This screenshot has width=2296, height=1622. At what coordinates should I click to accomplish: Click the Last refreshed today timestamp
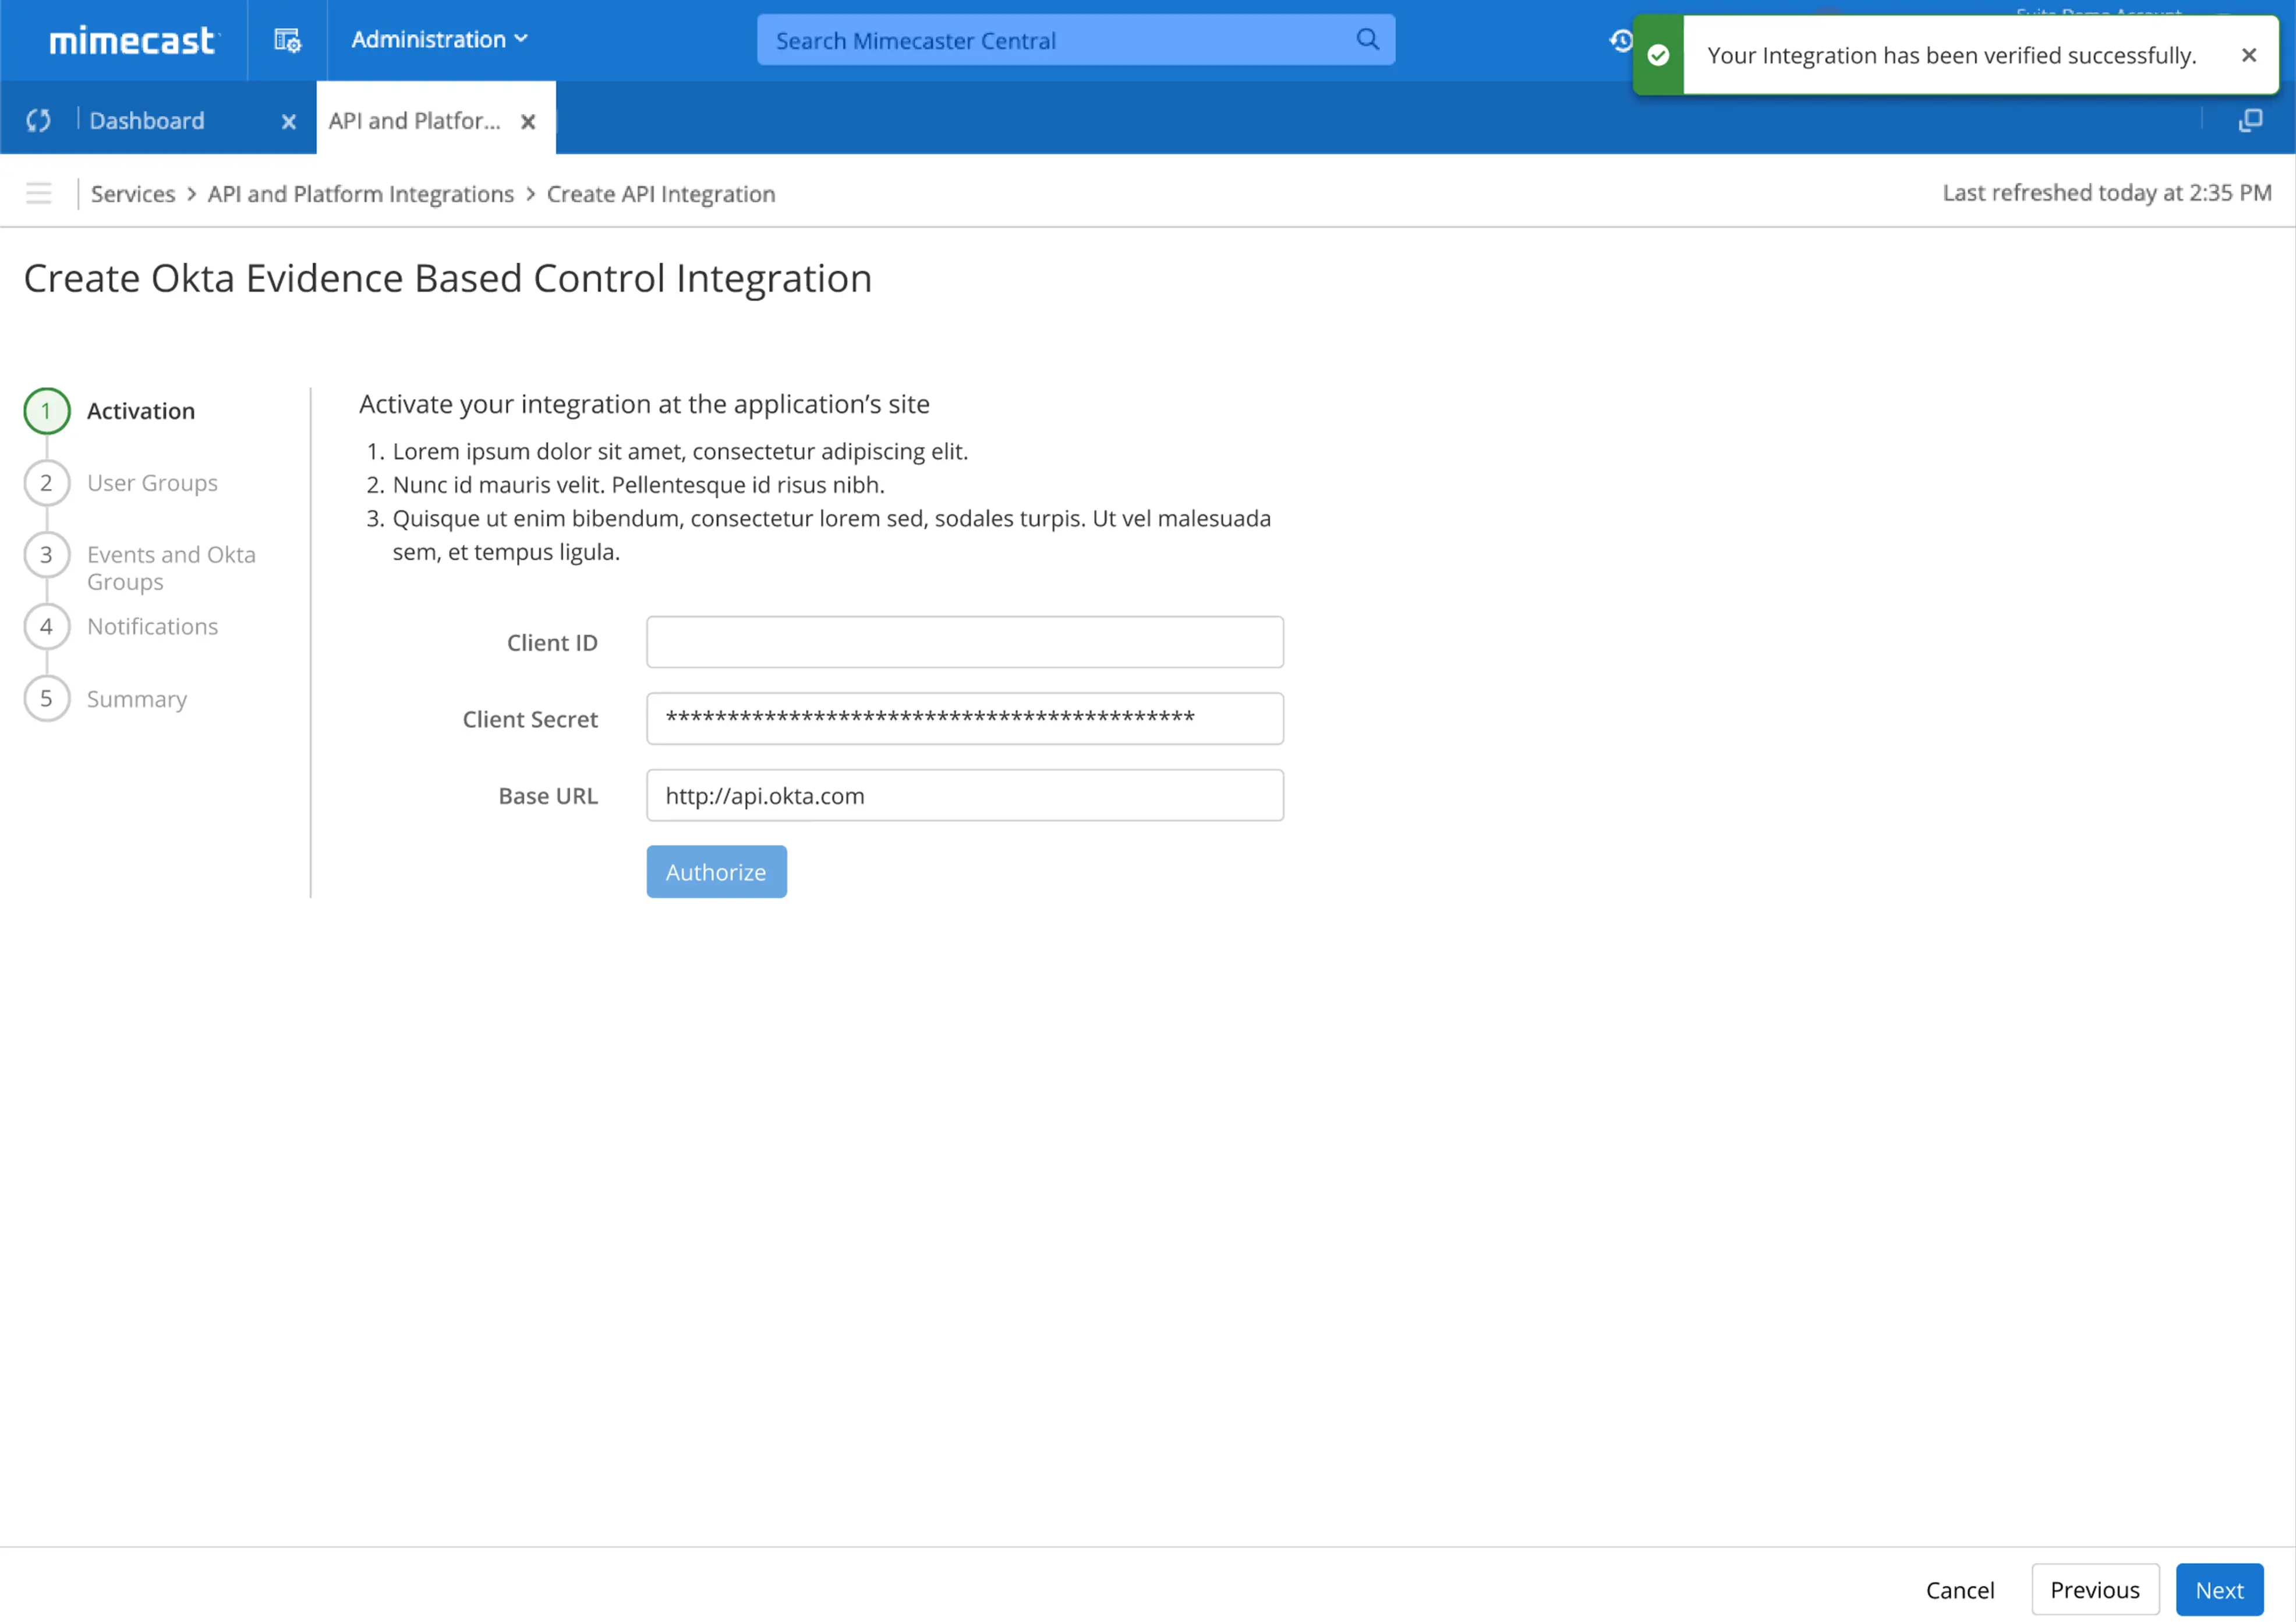pos(2107,193)
